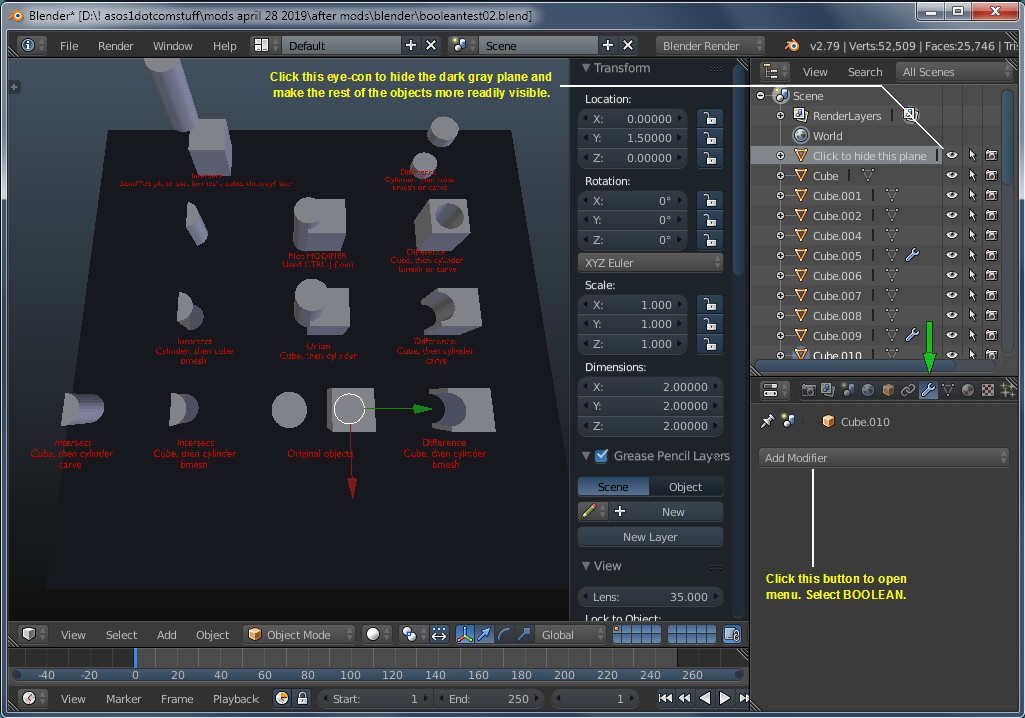Open the Render properties camera tab
1025x718 pixels.
click(808, 390)
